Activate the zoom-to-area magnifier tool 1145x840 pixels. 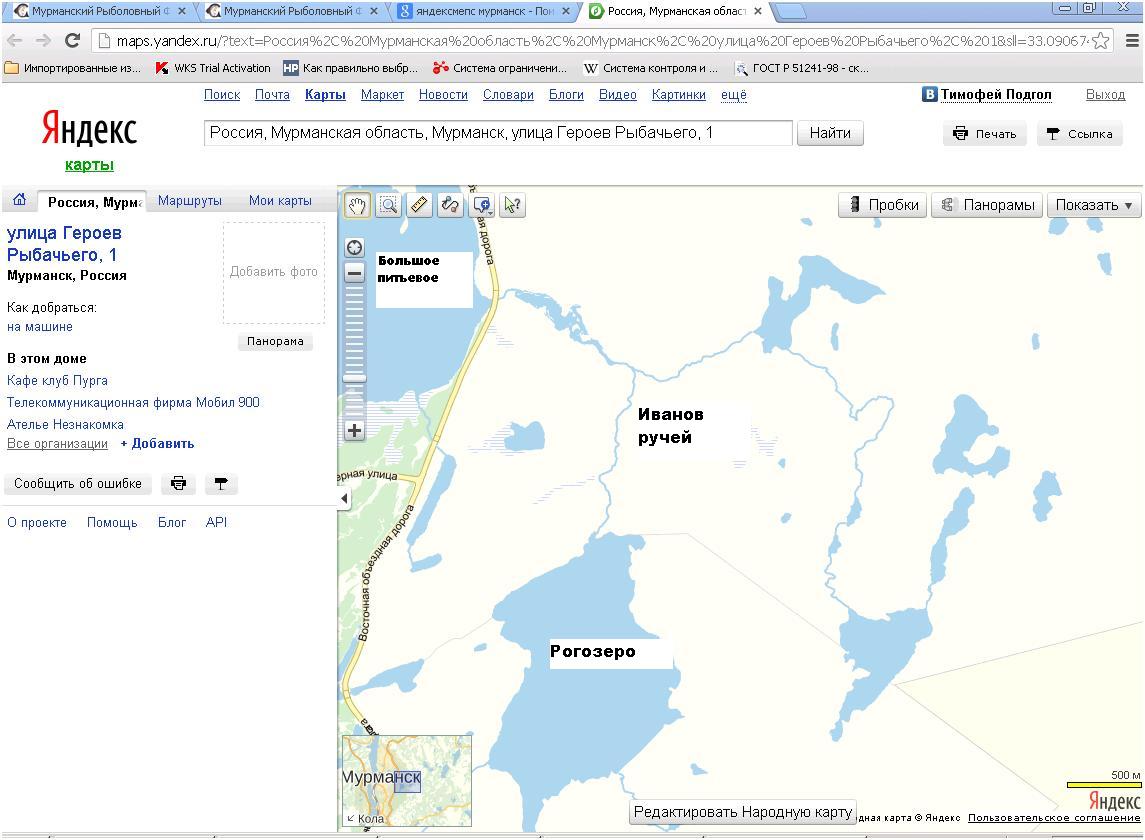[x=388, y=205]
